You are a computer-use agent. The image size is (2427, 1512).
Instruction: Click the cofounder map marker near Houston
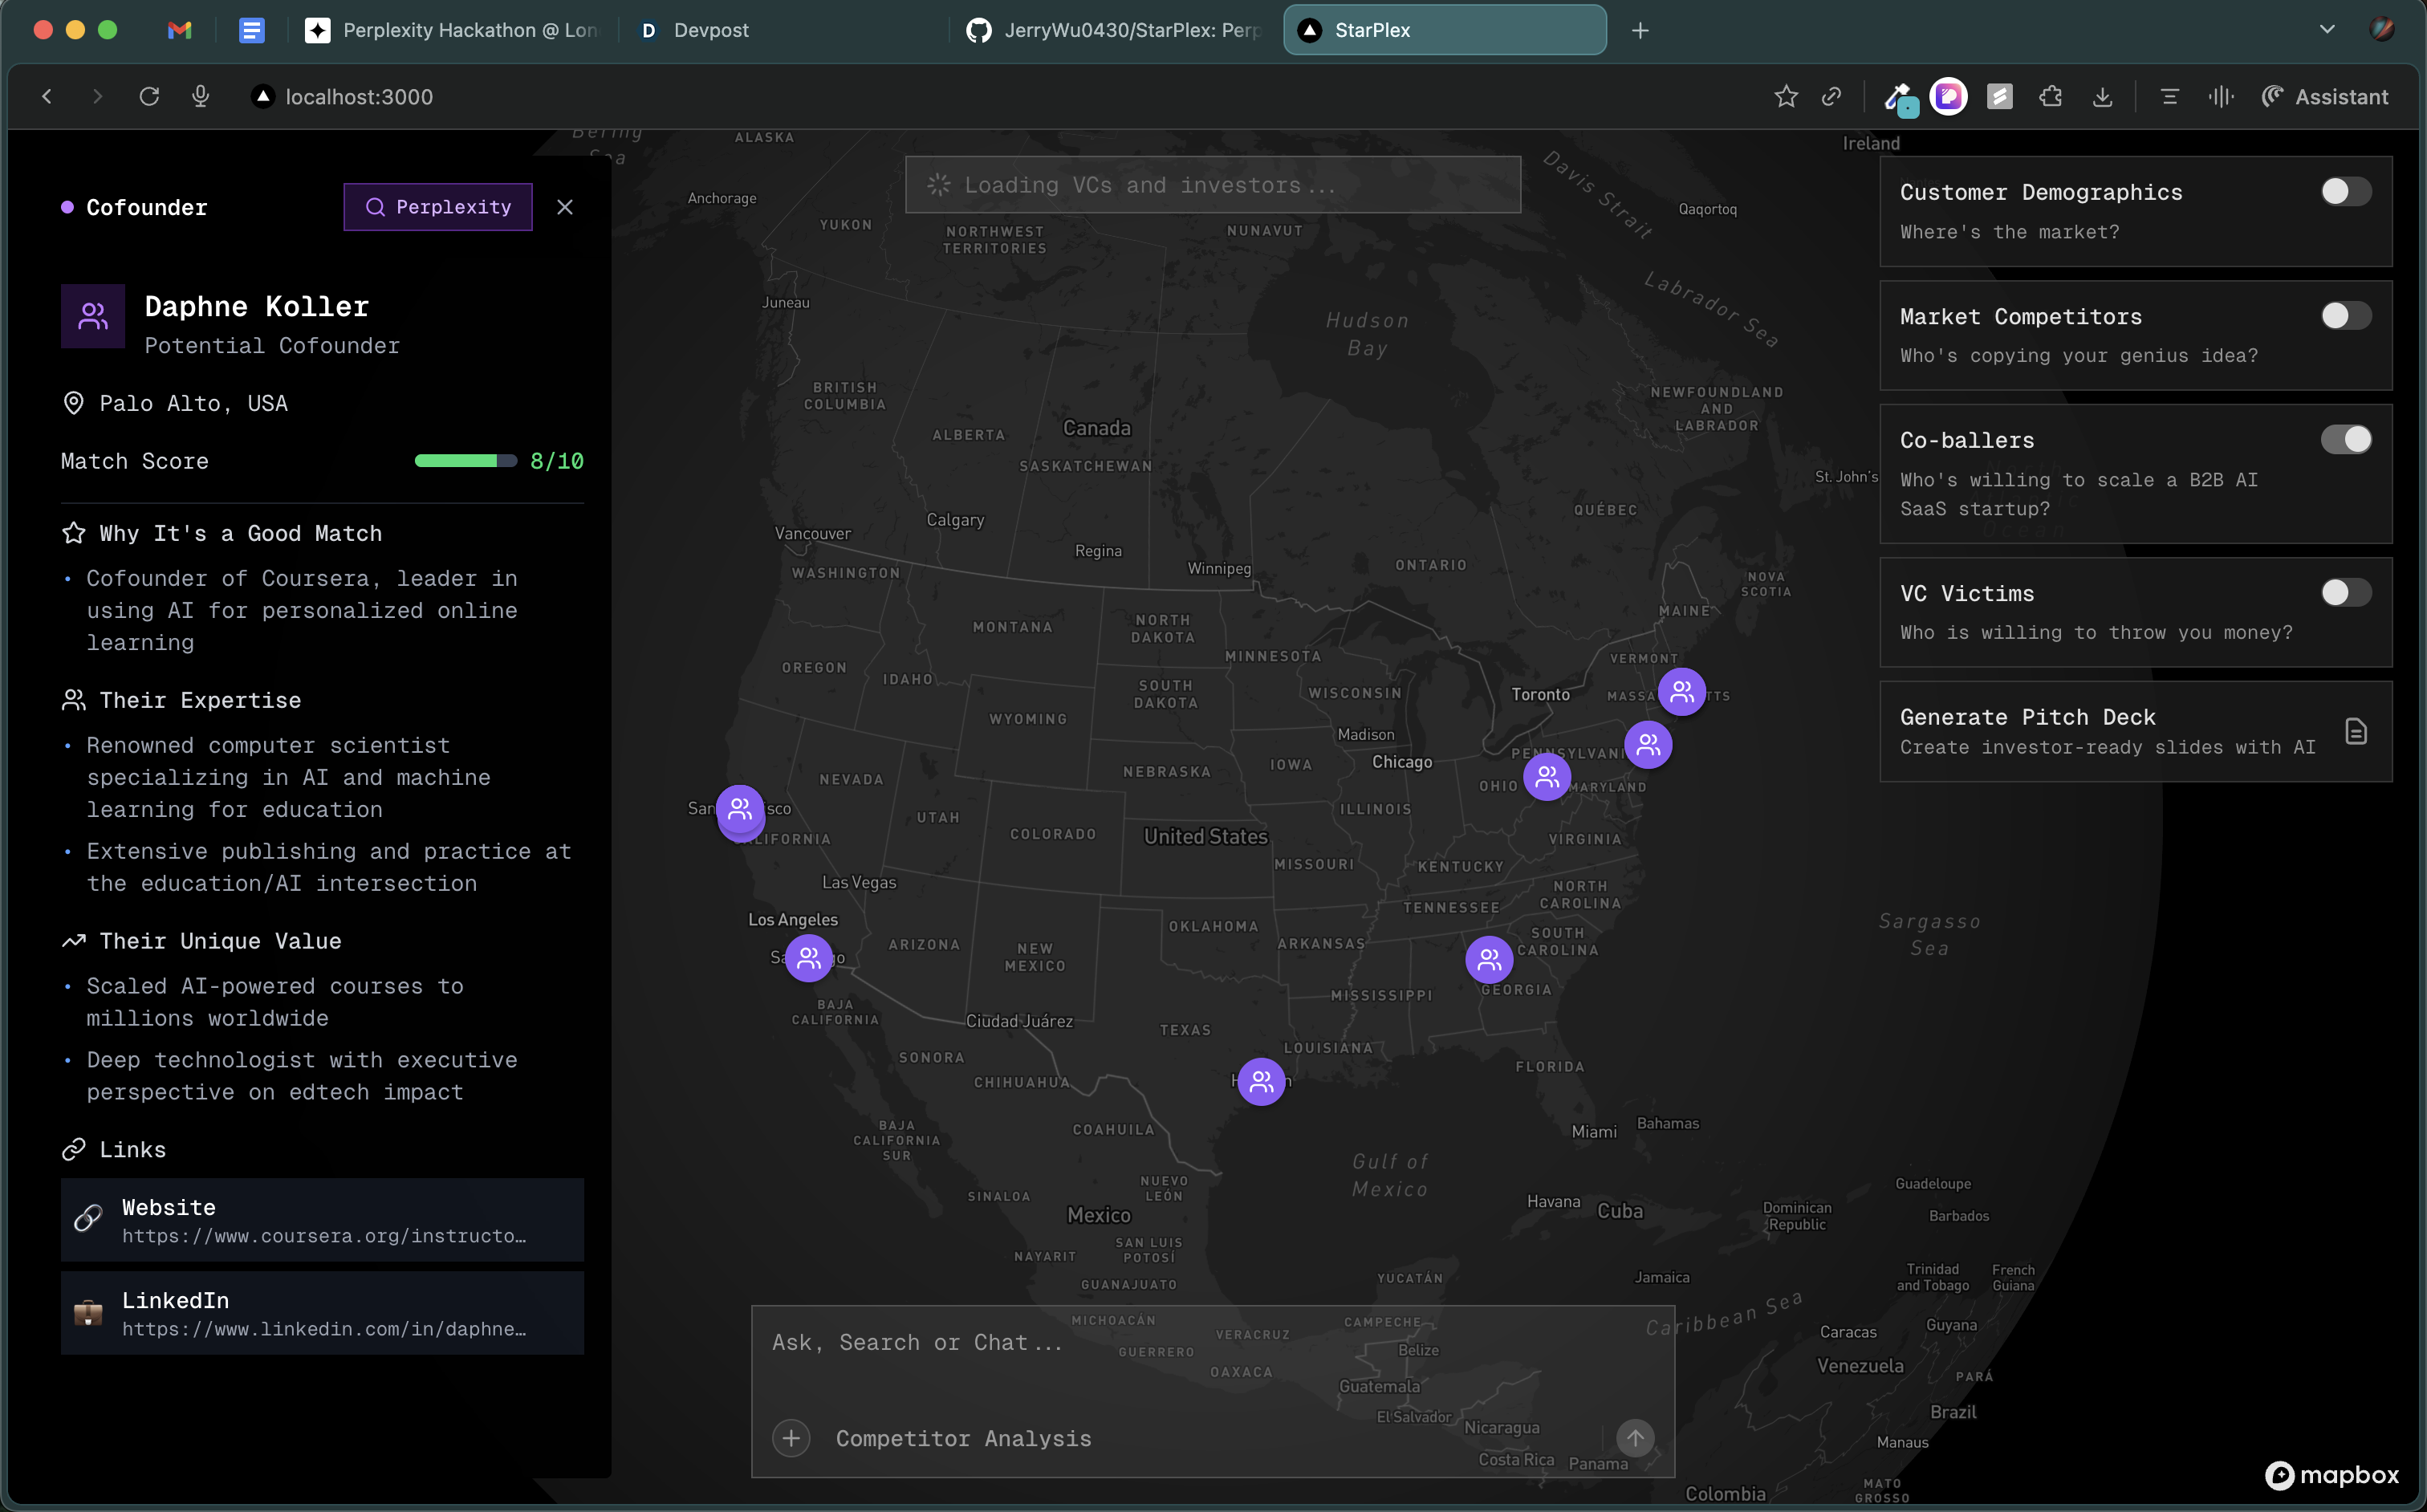[x=1261, y=1081]
